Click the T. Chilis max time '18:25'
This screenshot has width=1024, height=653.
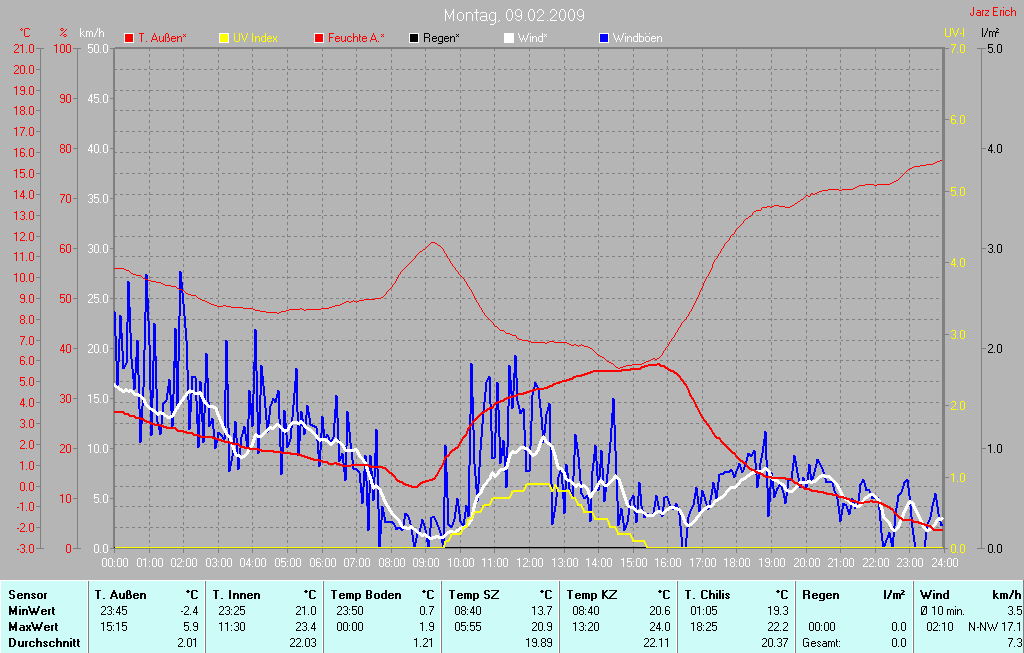coord(704,627)
